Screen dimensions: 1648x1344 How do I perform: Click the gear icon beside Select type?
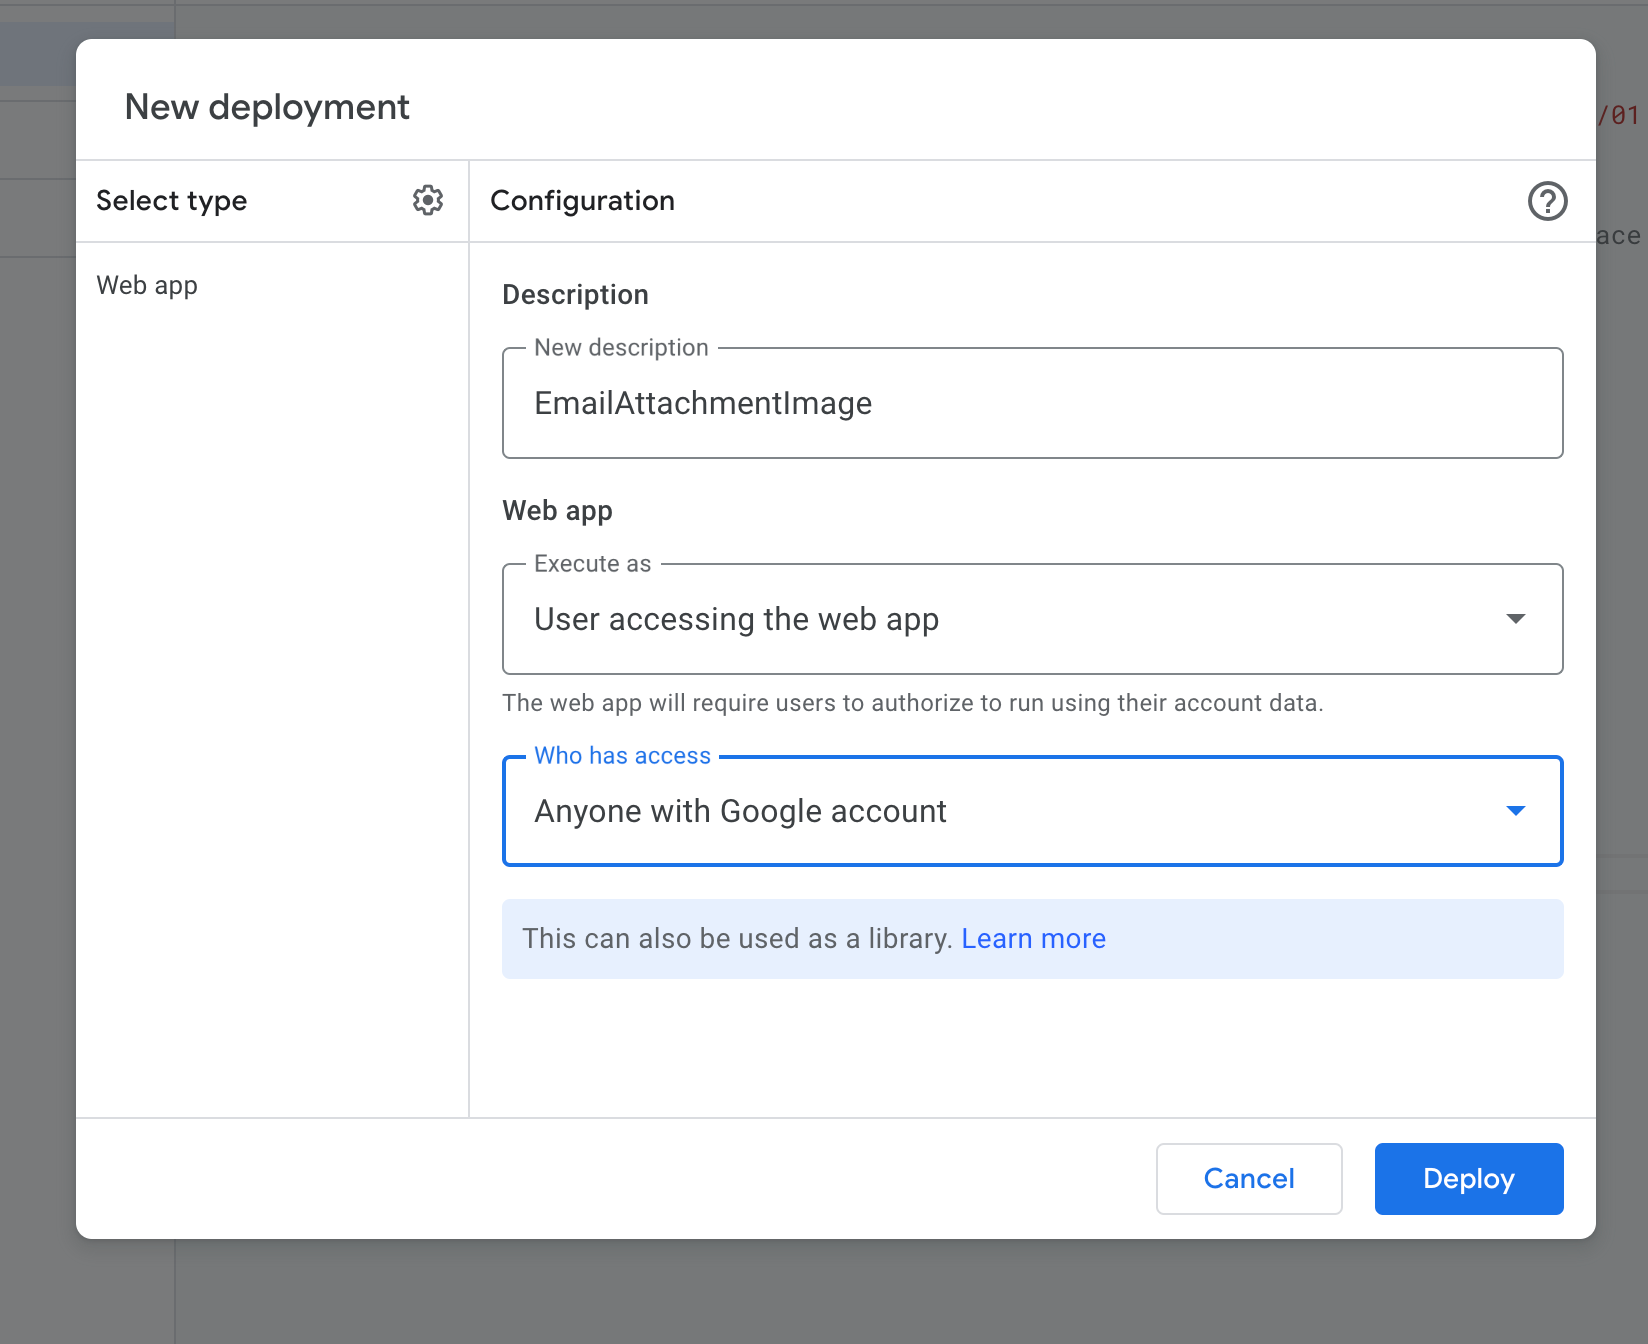tap(428, 200)
